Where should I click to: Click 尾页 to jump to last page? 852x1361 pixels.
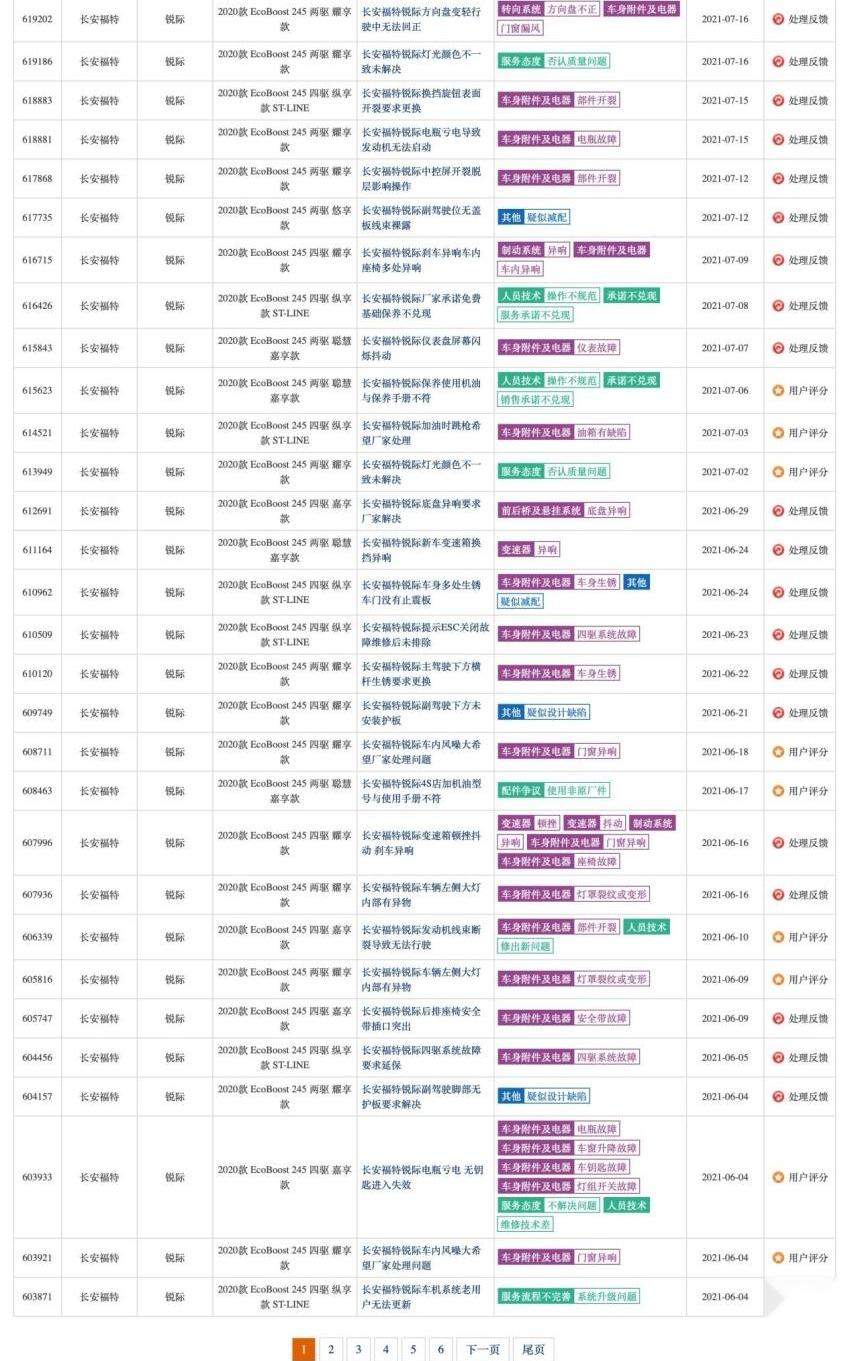[535, 1350]
